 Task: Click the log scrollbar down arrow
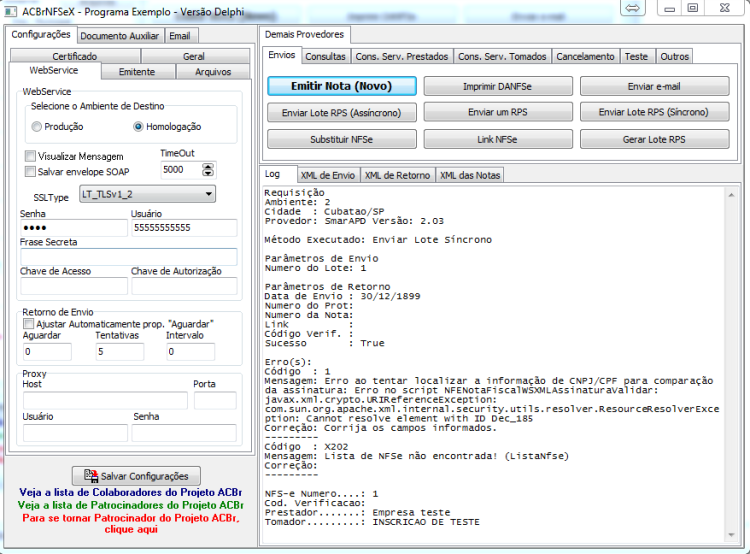[x=731, y=535]
